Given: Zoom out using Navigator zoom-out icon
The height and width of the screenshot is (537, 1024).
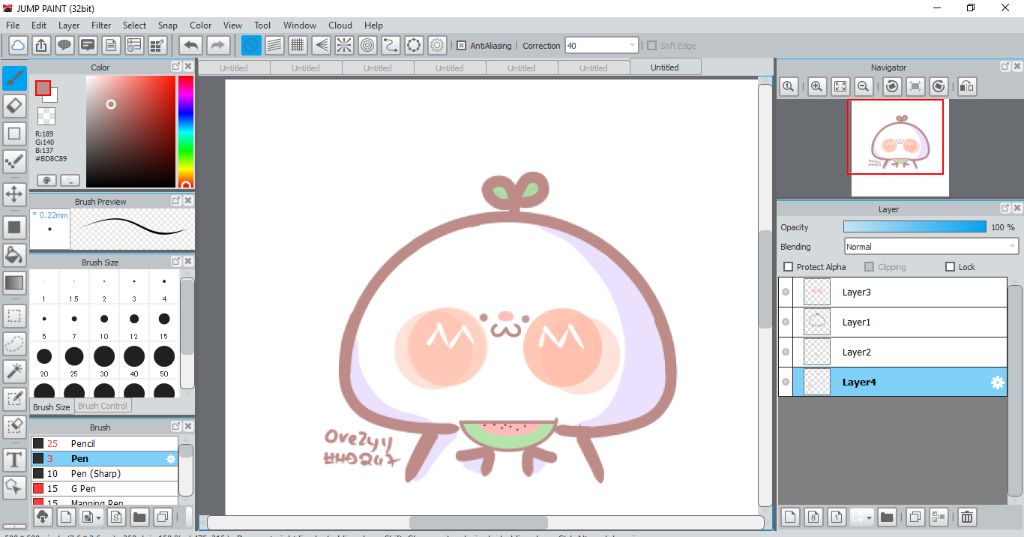Looking at the screenshot, I should pos(863,86).
